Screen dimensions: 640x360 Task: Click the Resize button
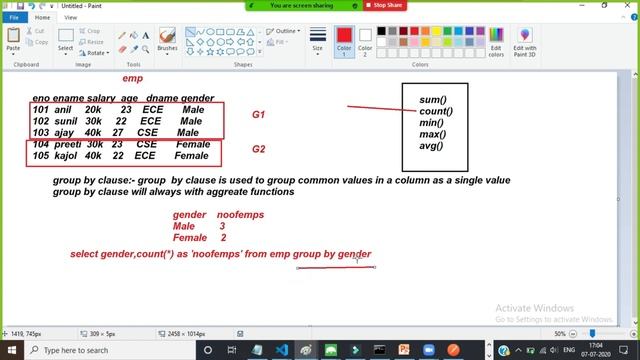(91, 42)
